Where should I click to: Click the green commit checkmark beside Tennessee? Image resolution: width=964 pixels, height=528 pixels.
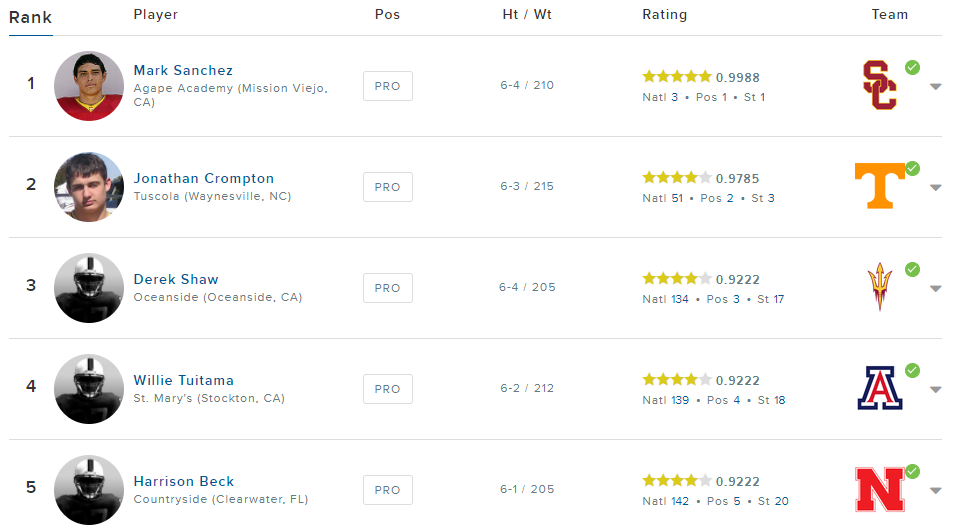(912, 168)
